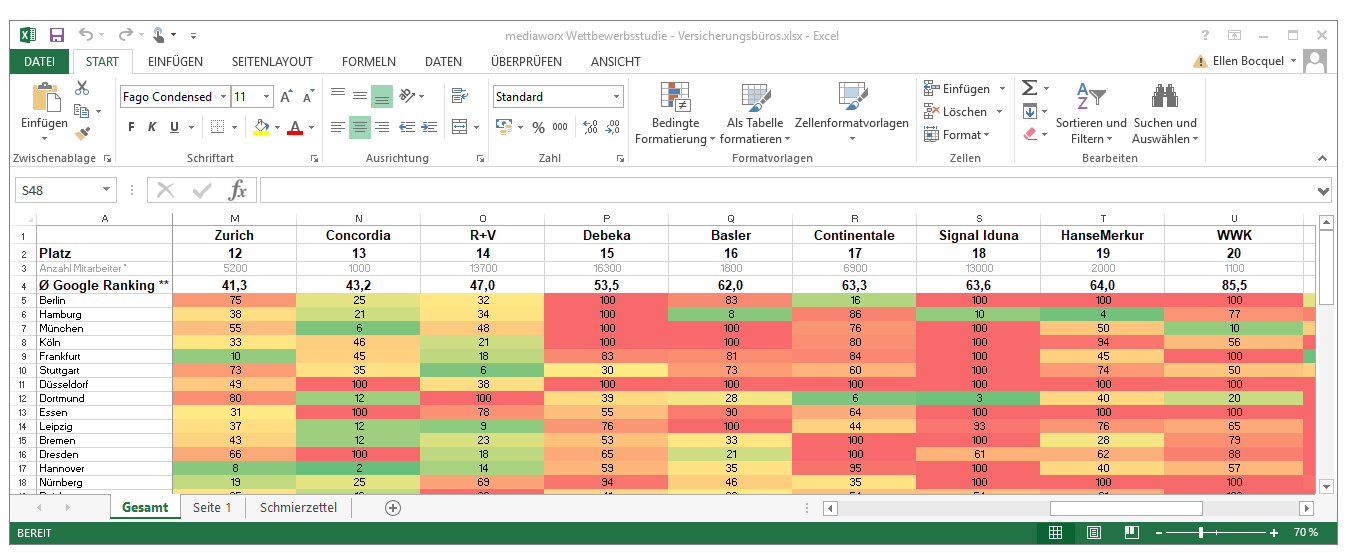1346x553 pixels.
Task: Decrease cell indent
Action: [407, 127]
